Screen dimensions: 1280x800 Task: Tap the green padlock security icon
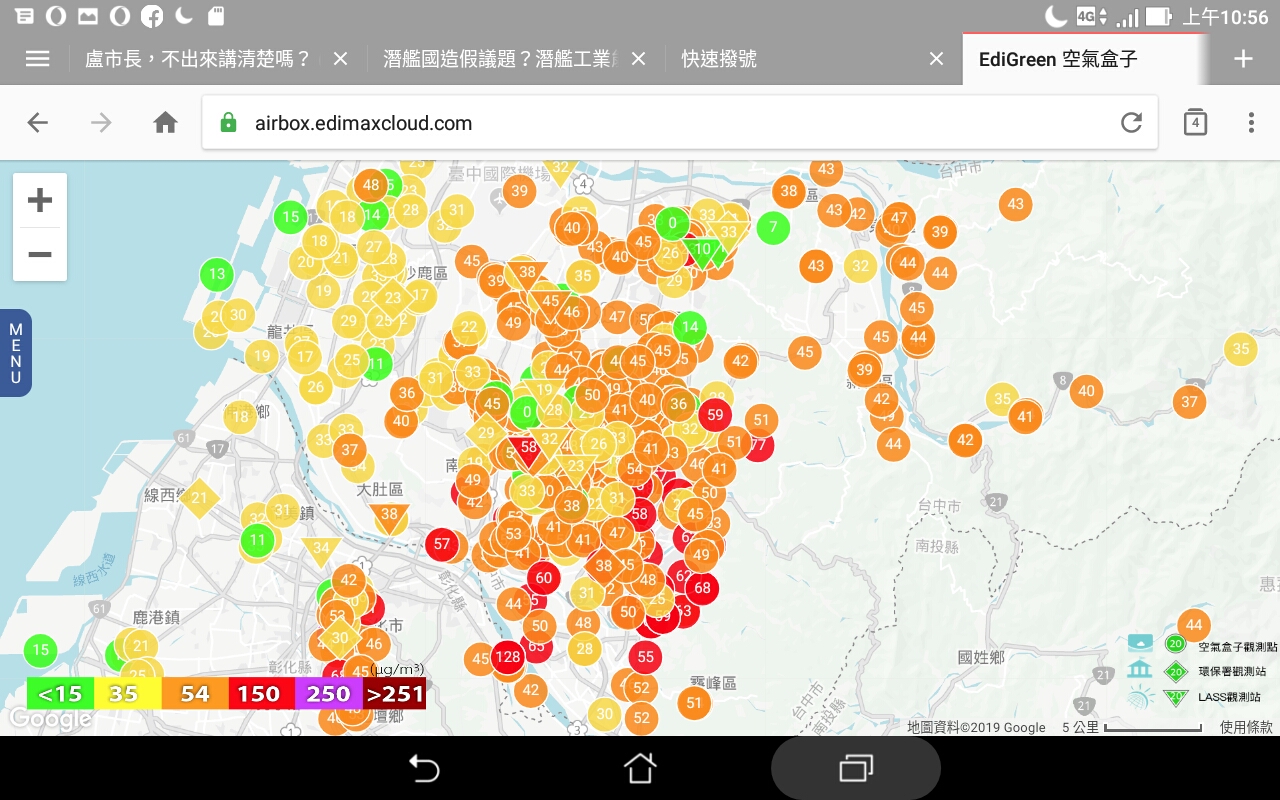[228, 123]
